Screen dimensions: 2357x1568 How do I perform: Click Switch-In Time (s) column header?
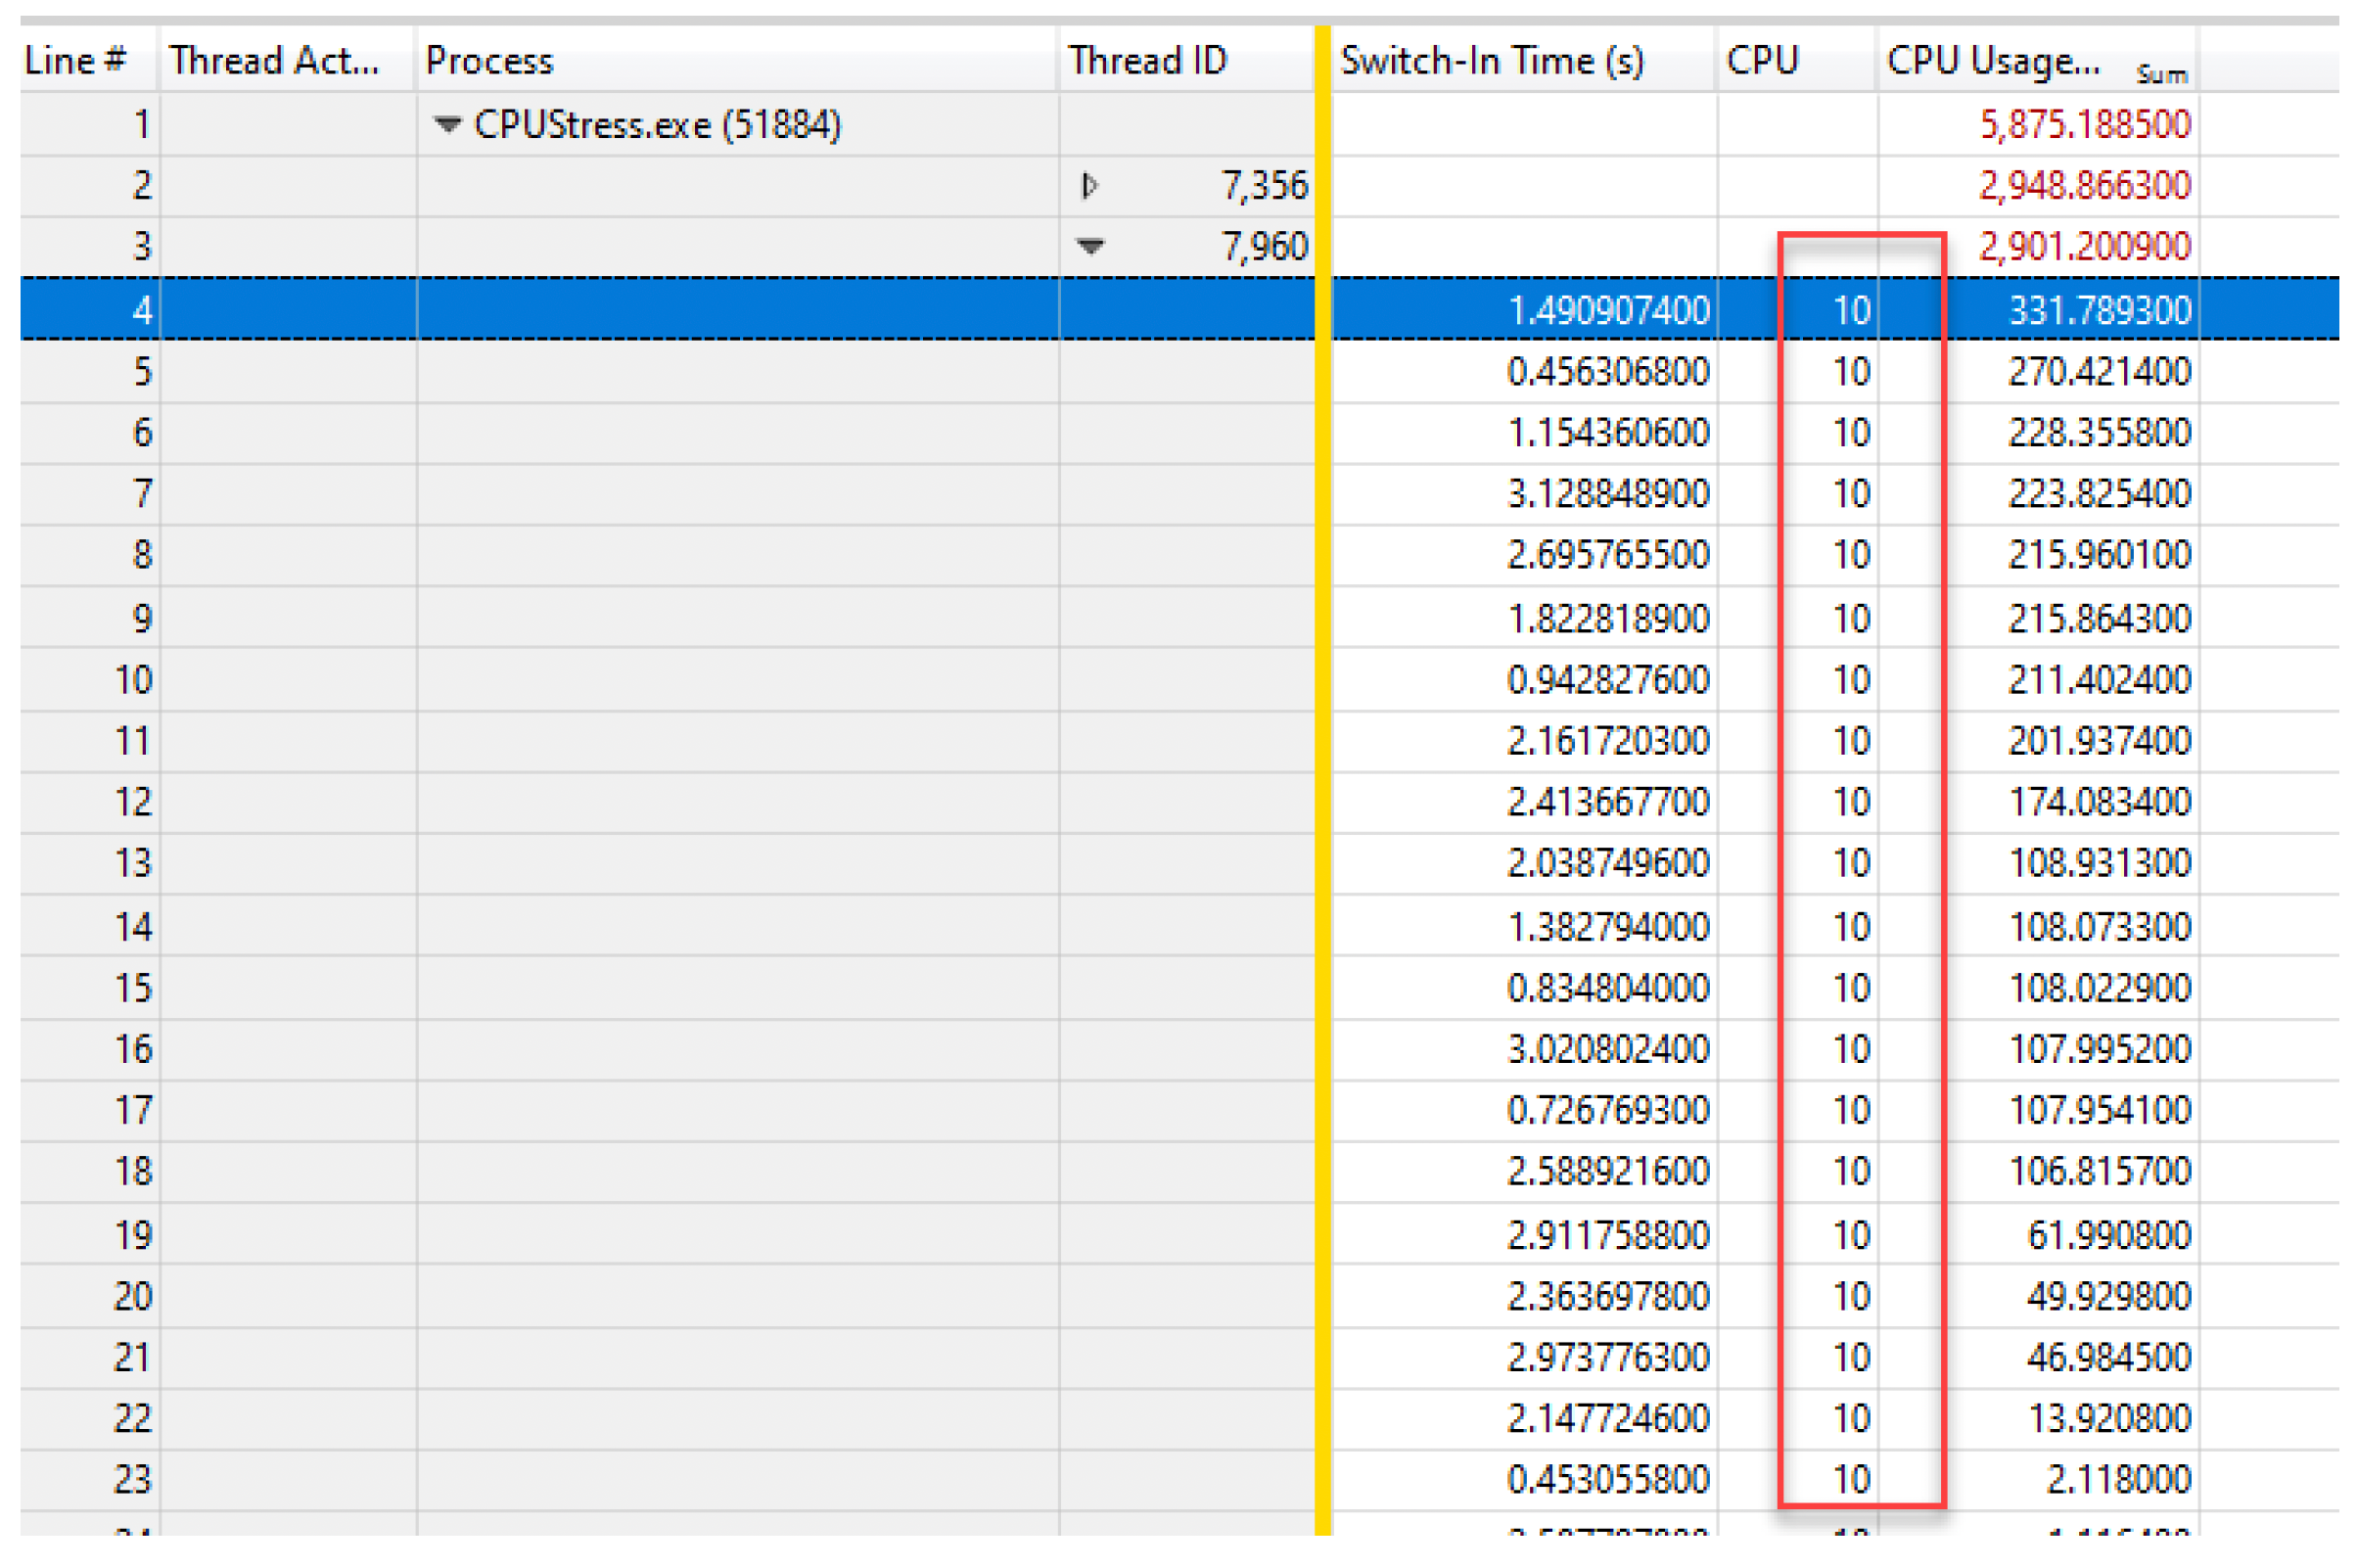click(x=1523, y=60)
